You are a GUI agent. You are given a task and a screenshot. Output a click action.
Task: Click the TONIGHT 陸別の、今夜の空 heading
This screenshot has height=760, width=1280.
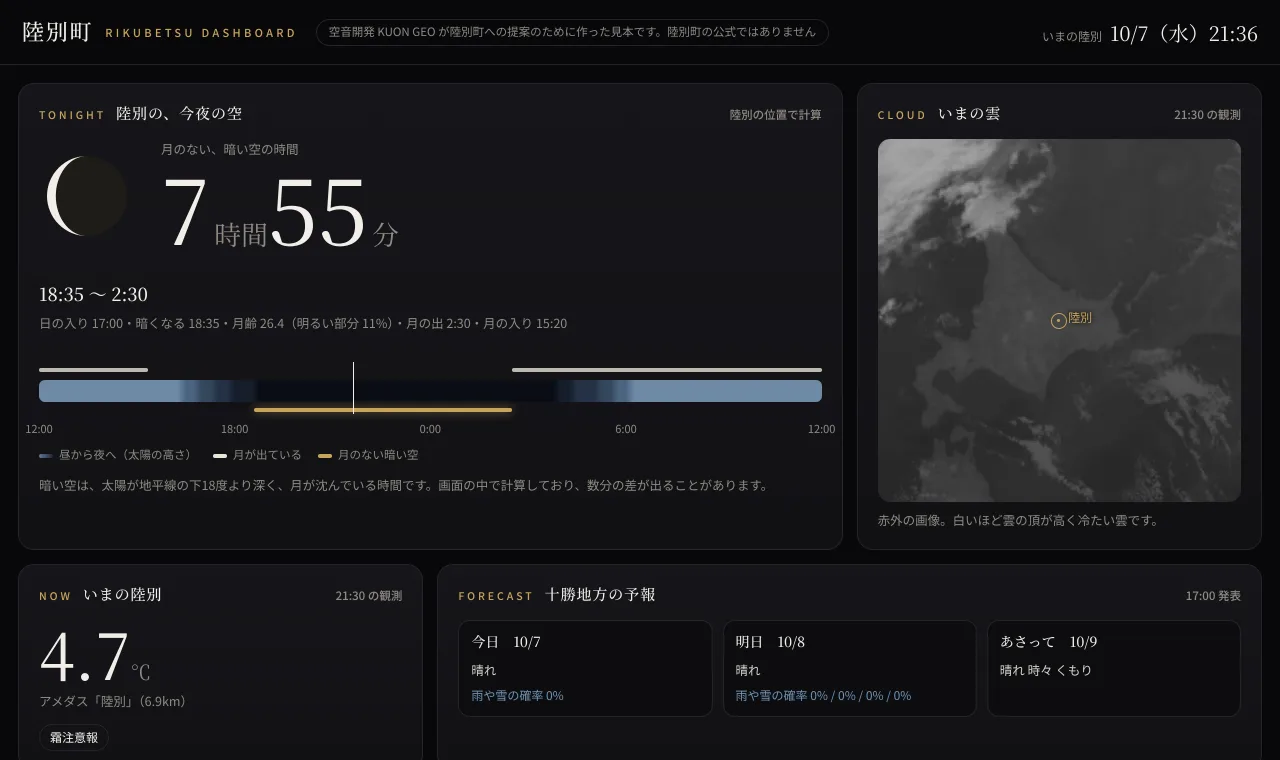[x=140, y=114]
